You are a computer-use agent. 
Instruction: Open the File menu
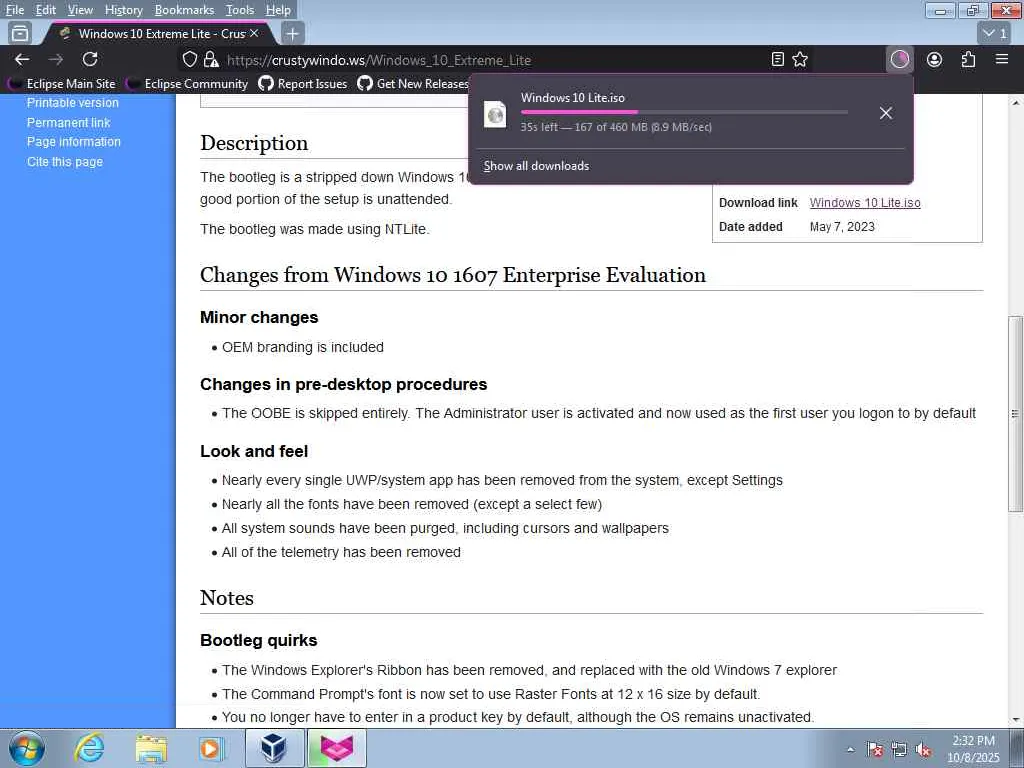click(14, 10)
